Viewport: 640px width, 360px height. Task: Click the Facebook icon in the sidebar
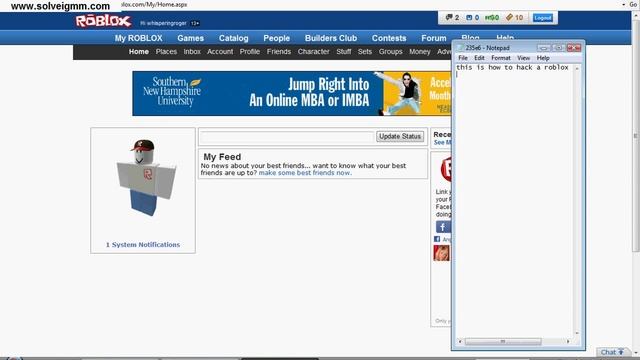(x=443, y=227)
